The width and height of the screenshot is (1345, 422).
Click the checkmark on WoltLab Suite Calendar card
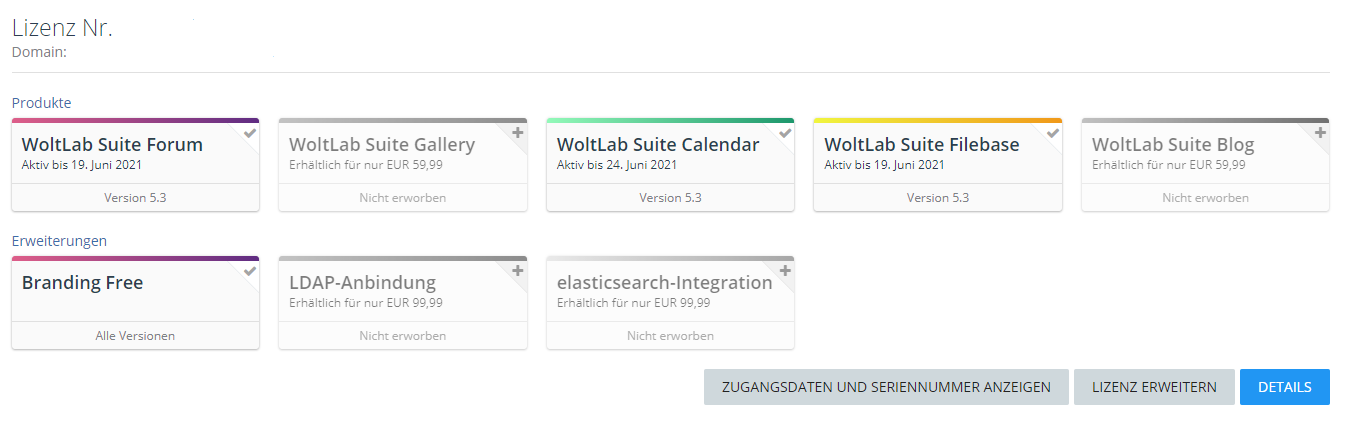click(785, 133)
